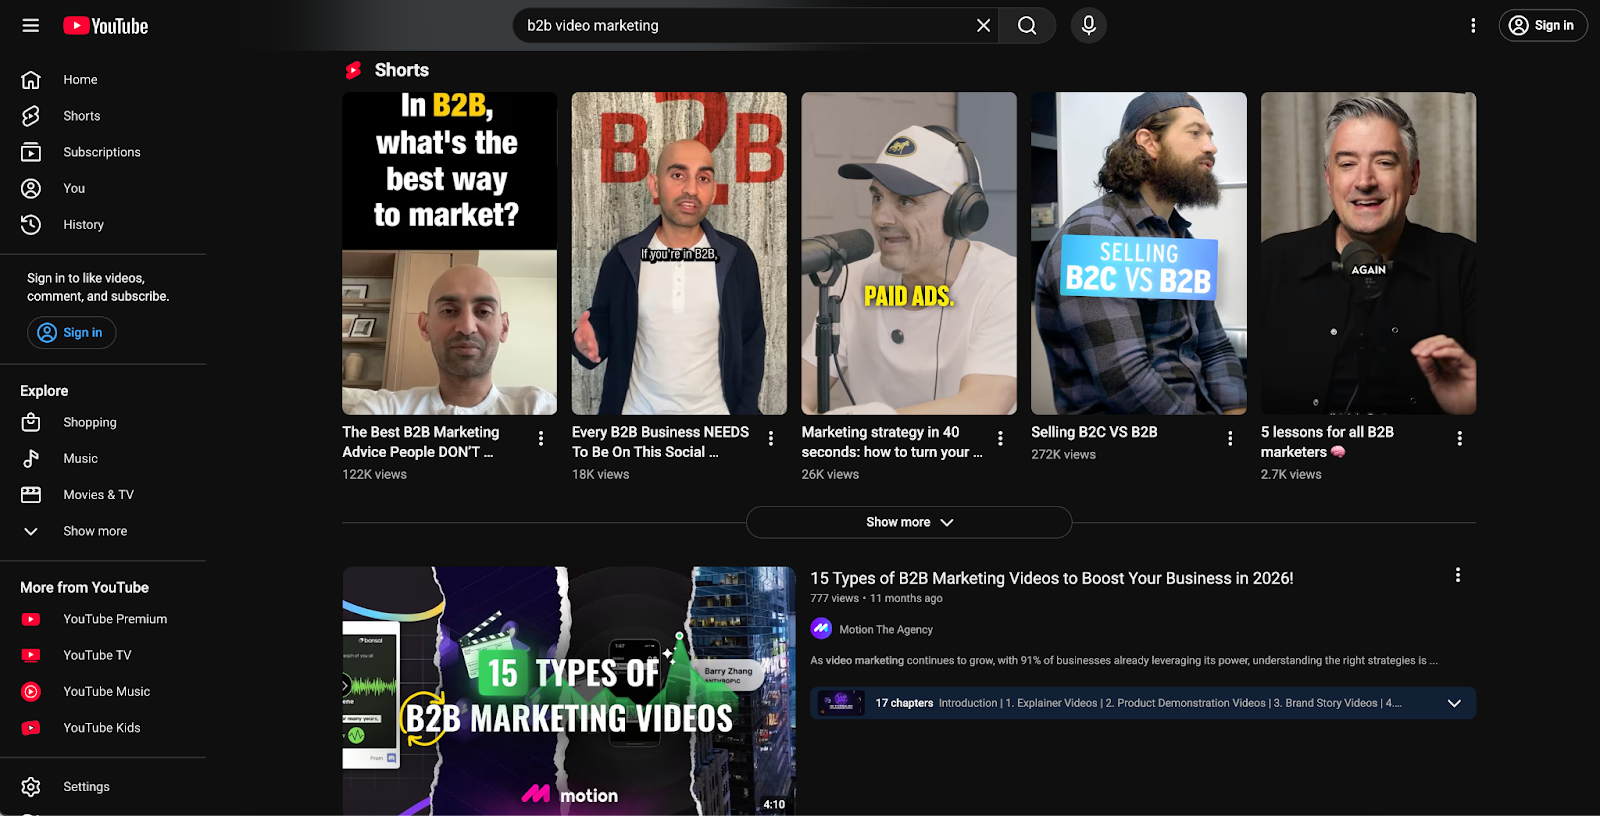
Task: Click 'The Best B2B Marketing Advice People DON'T' title
Action: pos(421,442)
